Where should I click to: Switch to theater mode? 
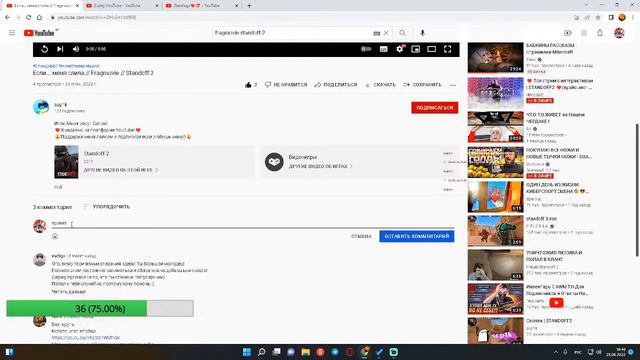431,49
